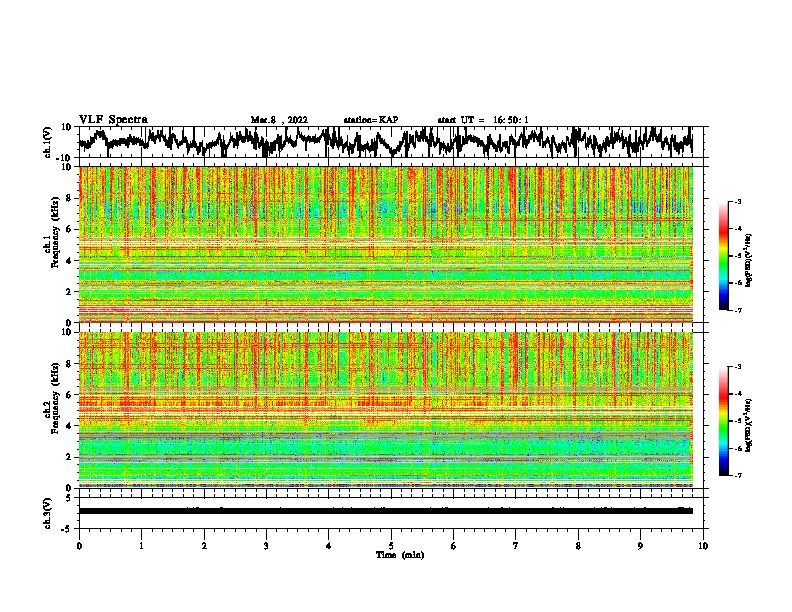Image resolution: width=792 pixels, height=612 pixels.
Task: Click the "5" tick on ch.3 voltage axis
Action: (x=69, y=498)
